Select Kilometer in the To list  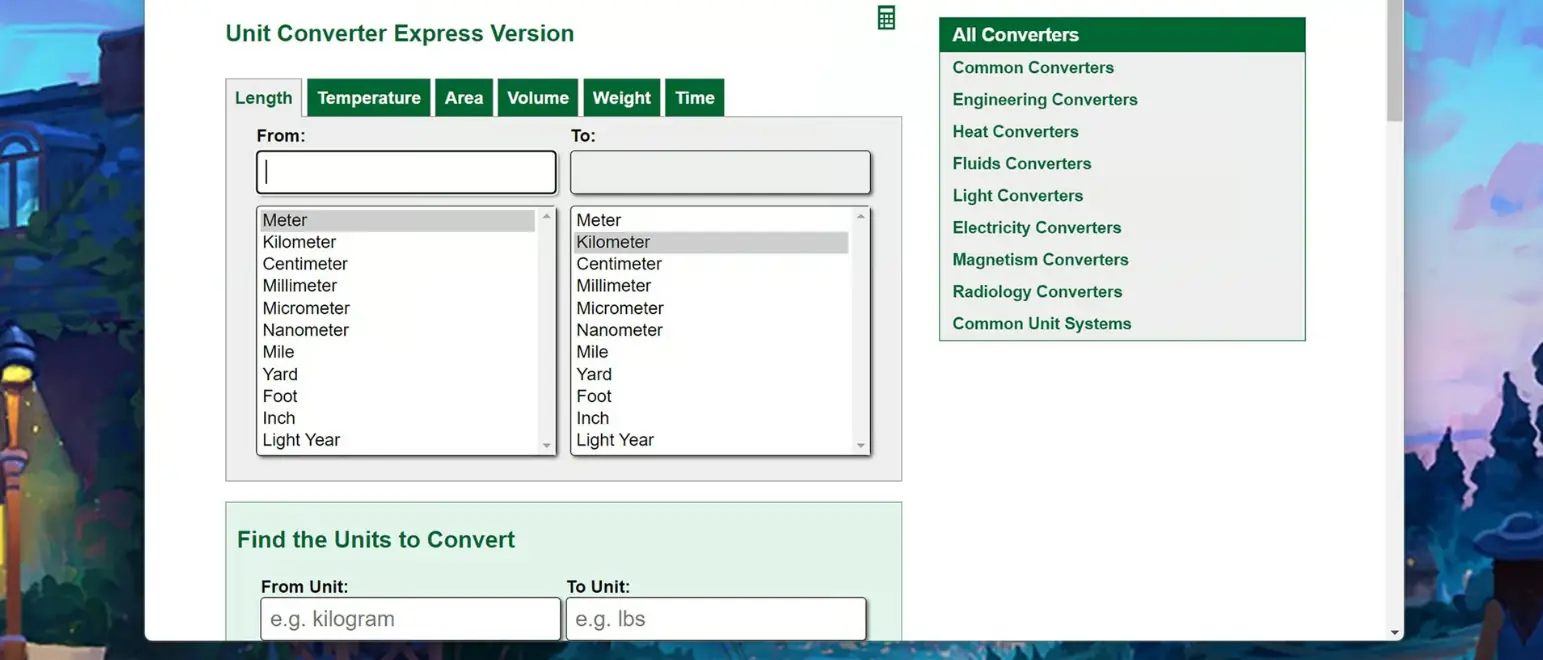tap(712, 242)
